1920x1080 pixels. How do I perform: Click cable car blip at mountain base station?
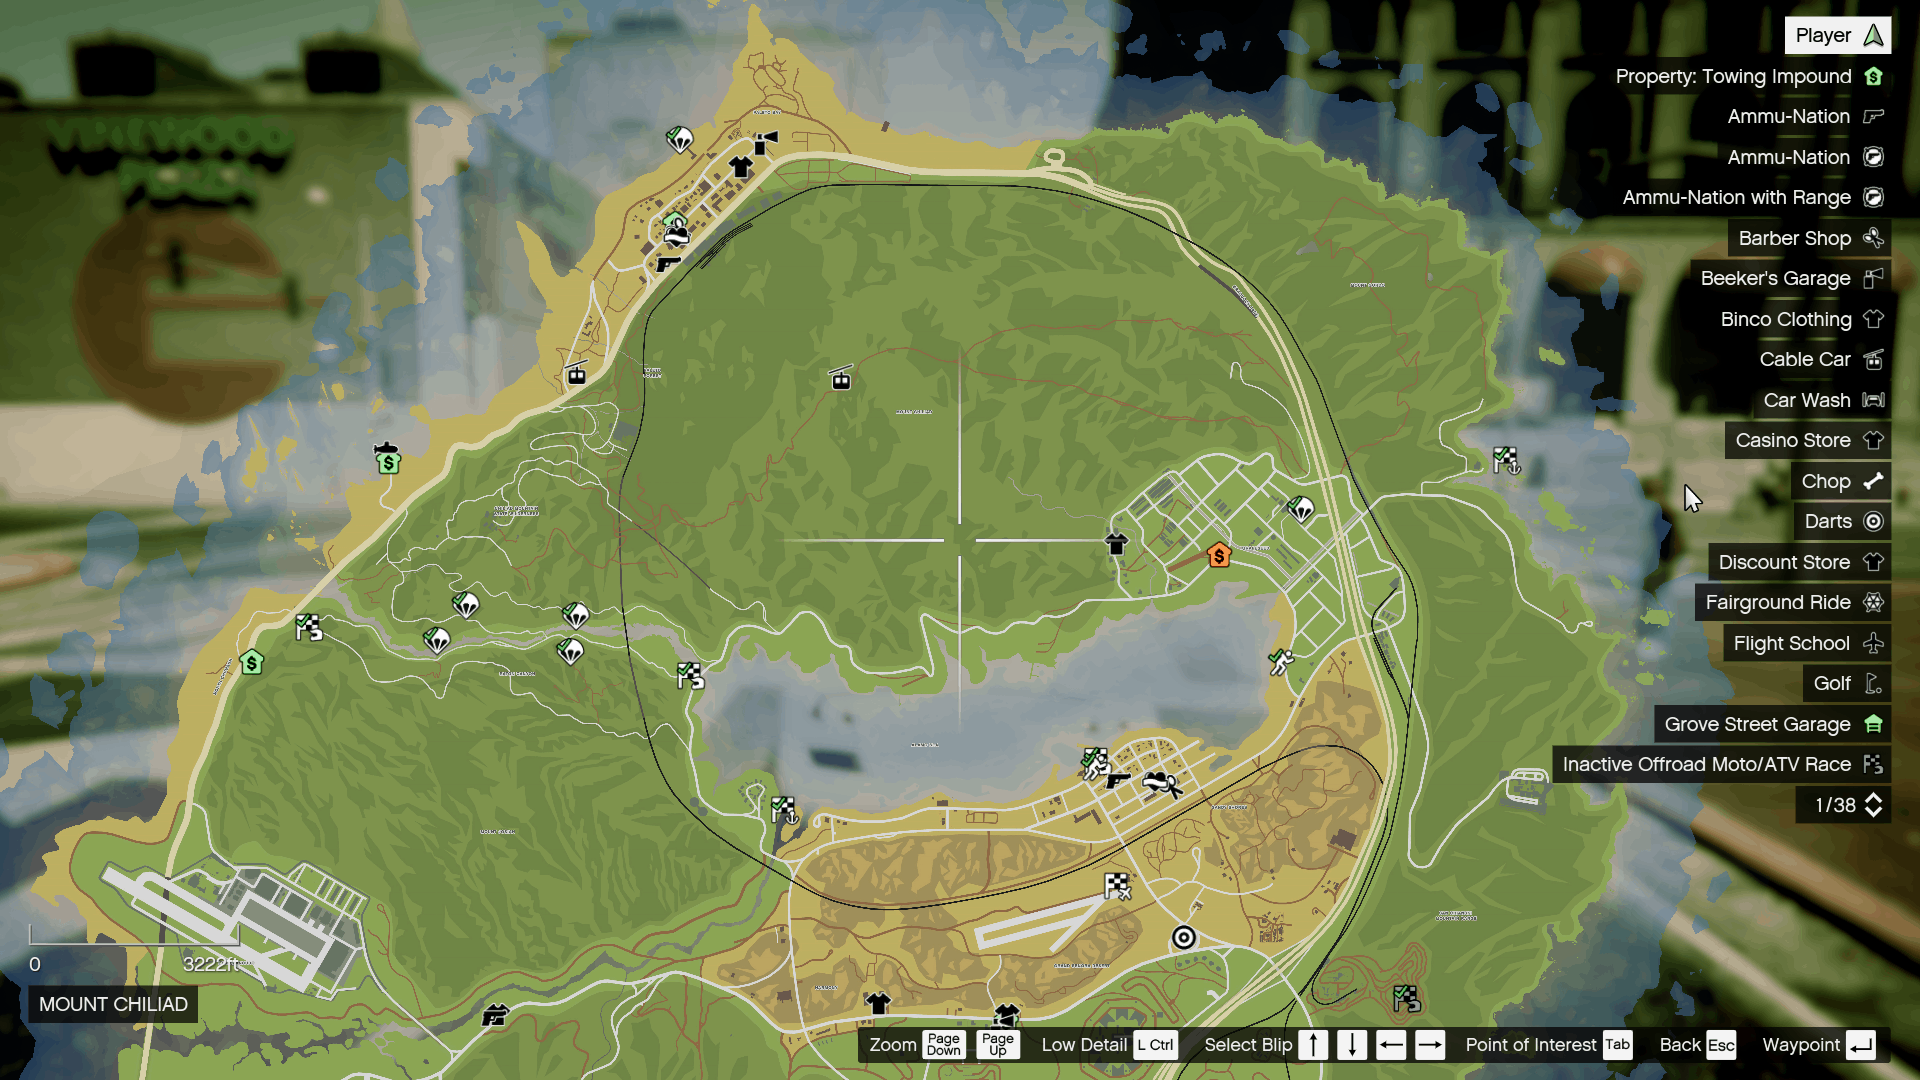pyautogui.click(x=576, y=373)
